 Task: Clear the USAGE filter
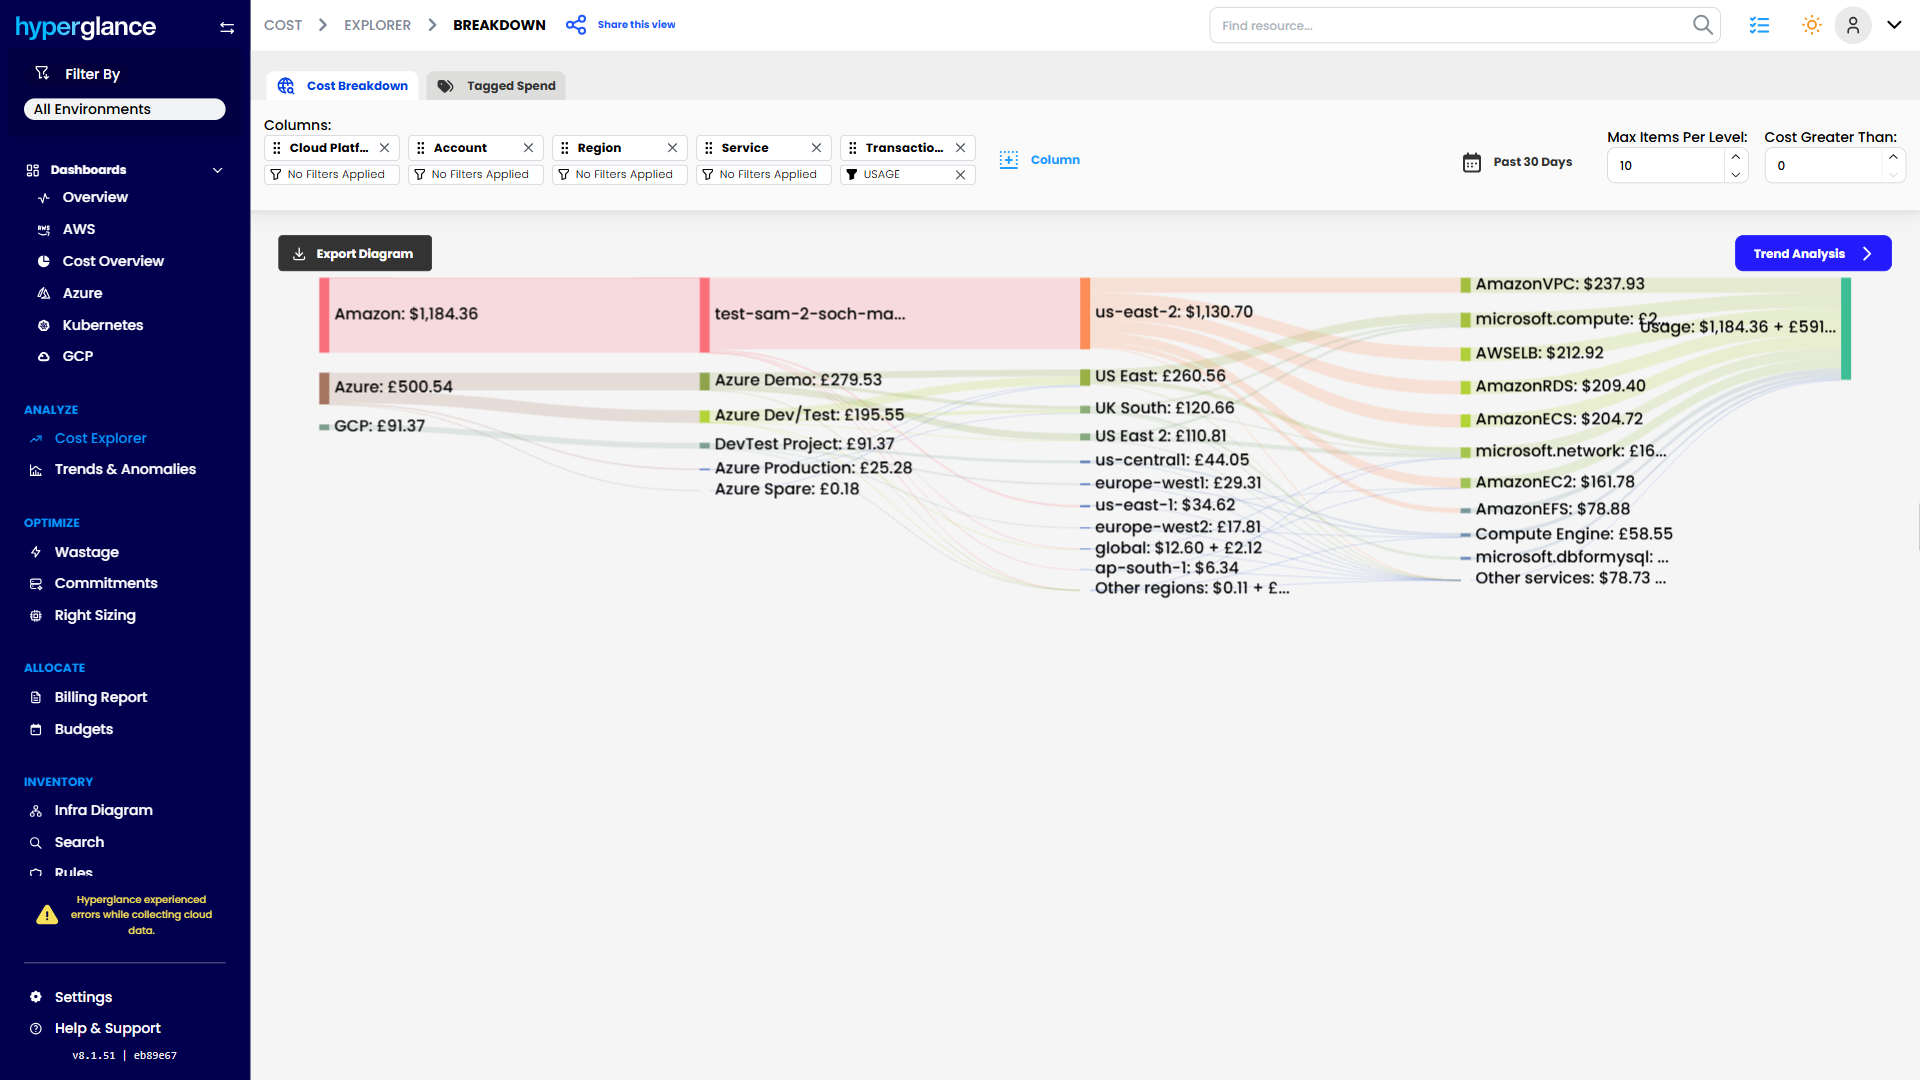[960, 175]
